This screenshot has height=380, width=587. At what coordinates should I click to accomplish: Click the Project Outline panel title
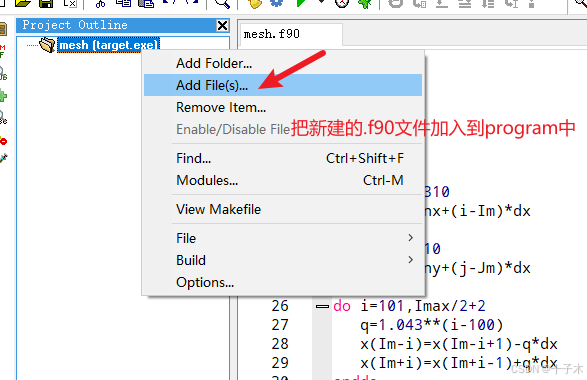(75, 25)
